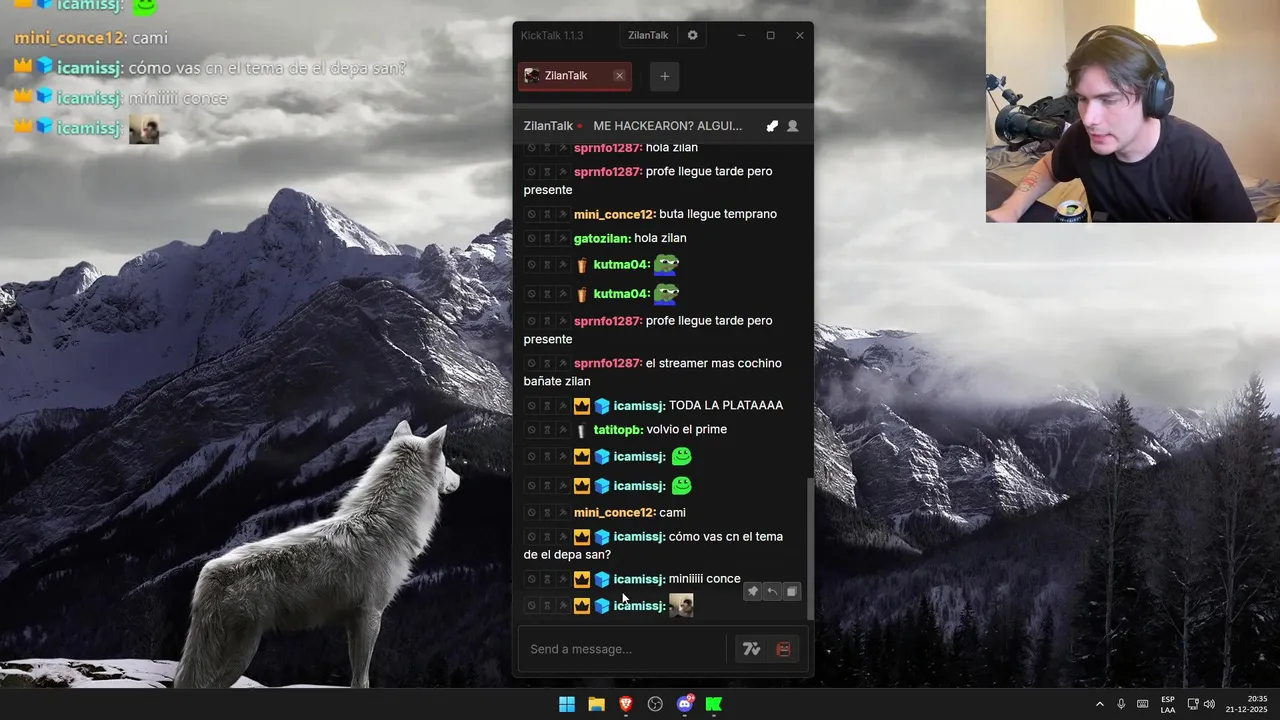Minimize the KickTalk window
This screenshot has width=1280, height=720.
click(x=741, y=35)
